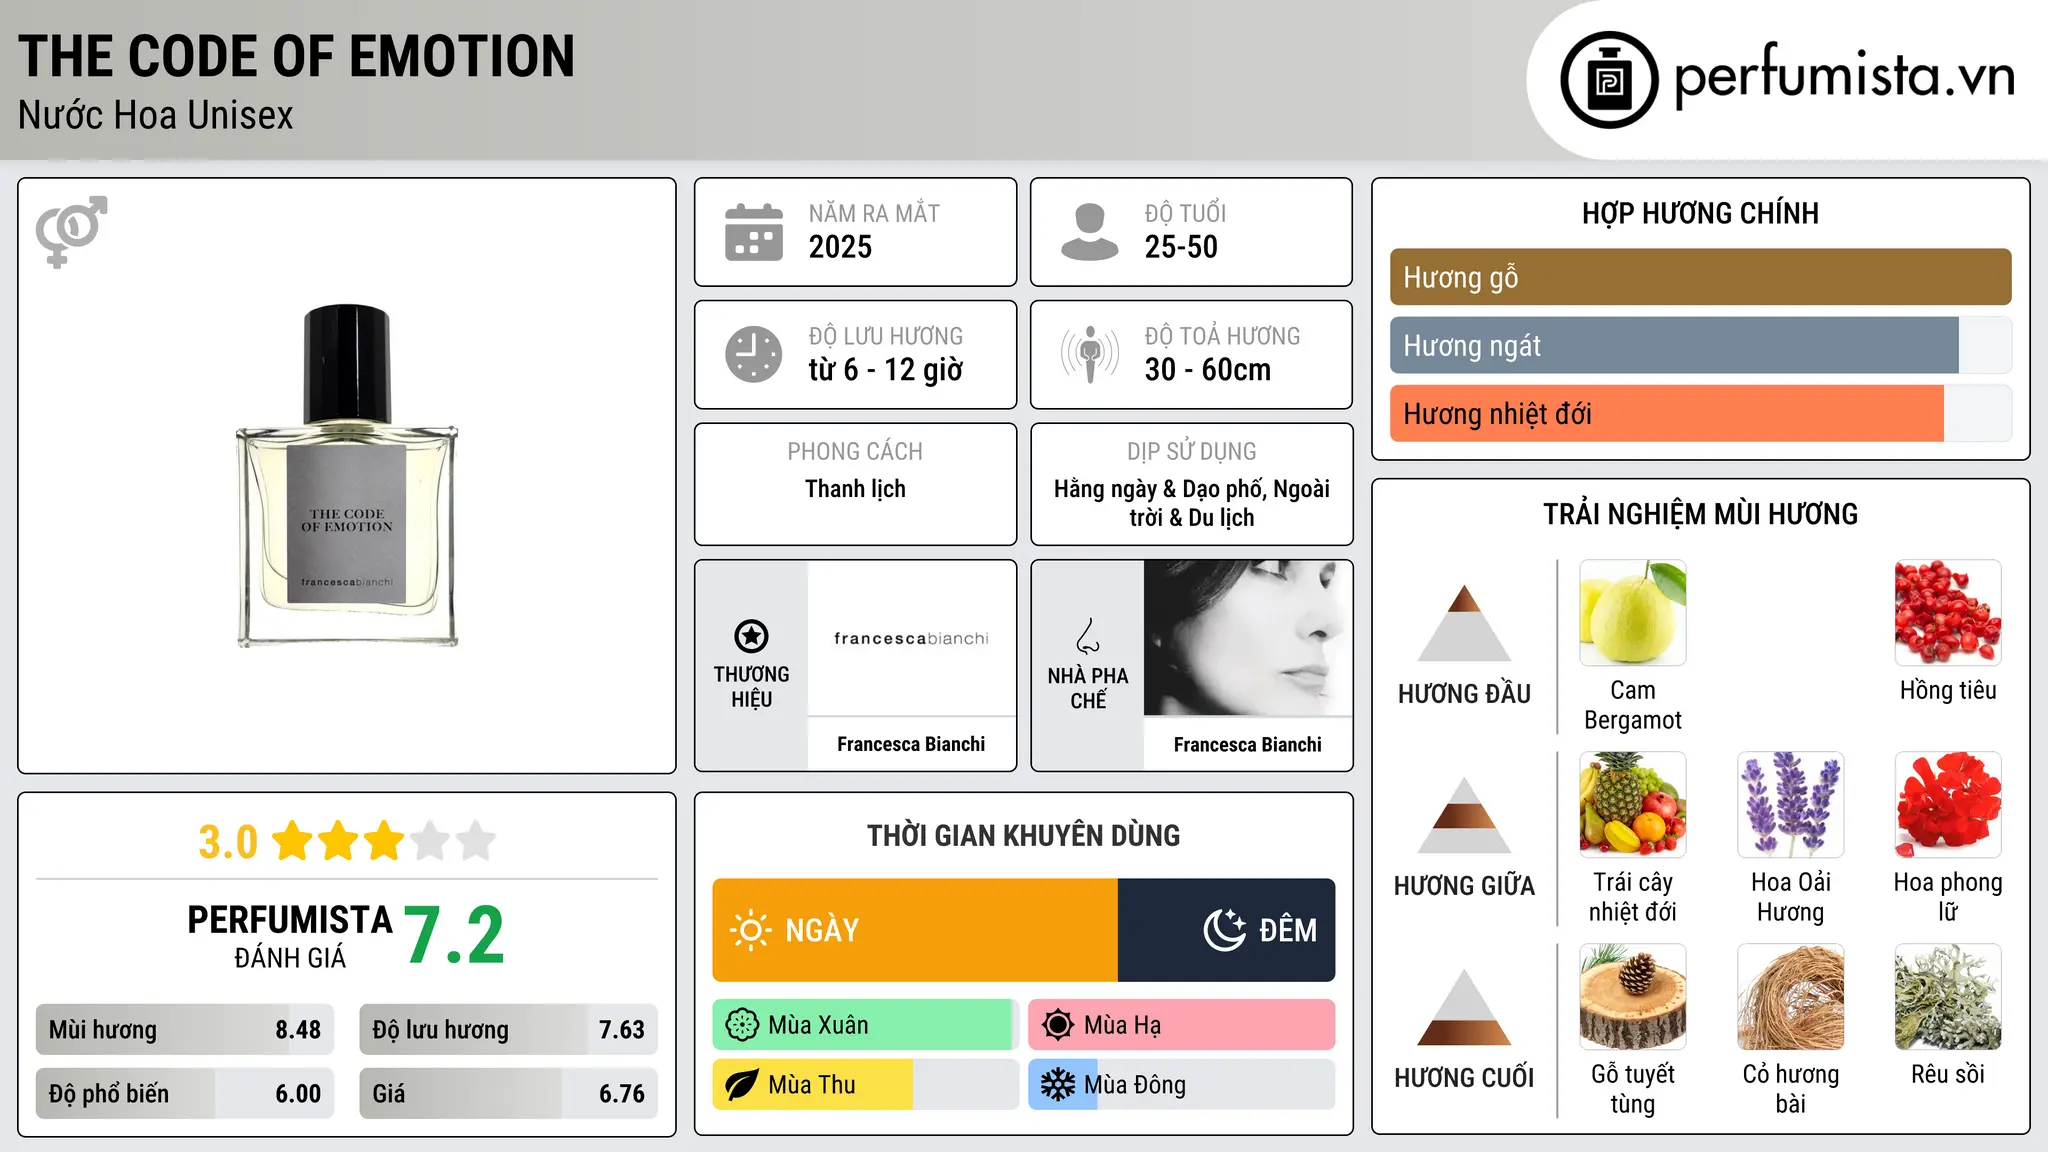Click the Gỗ tuyết tùng note image
This screenshot has height=1152, width=2048.
tap(1633, 996)
